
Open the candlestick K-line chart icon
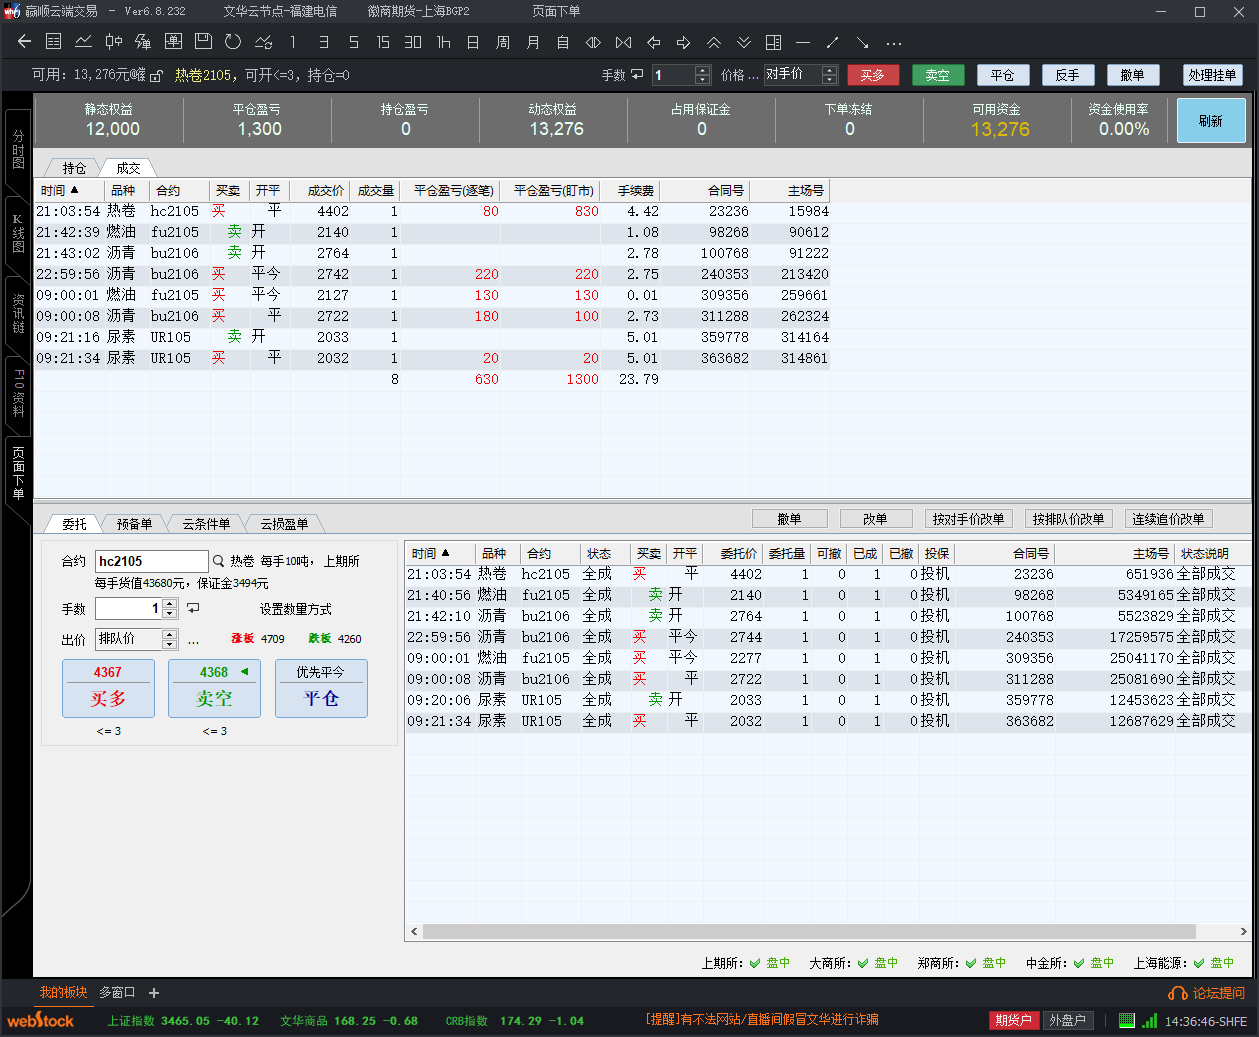click(x=114, y=42)
